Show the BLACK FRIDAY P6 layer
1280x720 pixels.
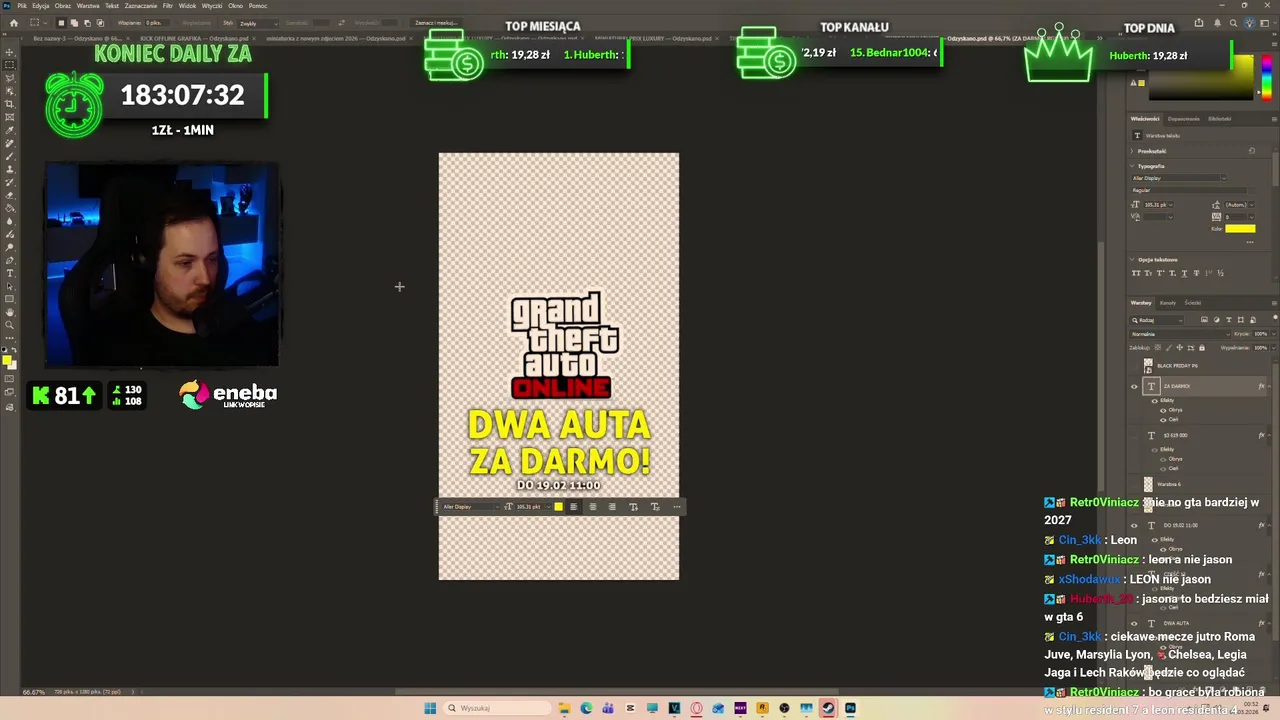click(1134, 366)
